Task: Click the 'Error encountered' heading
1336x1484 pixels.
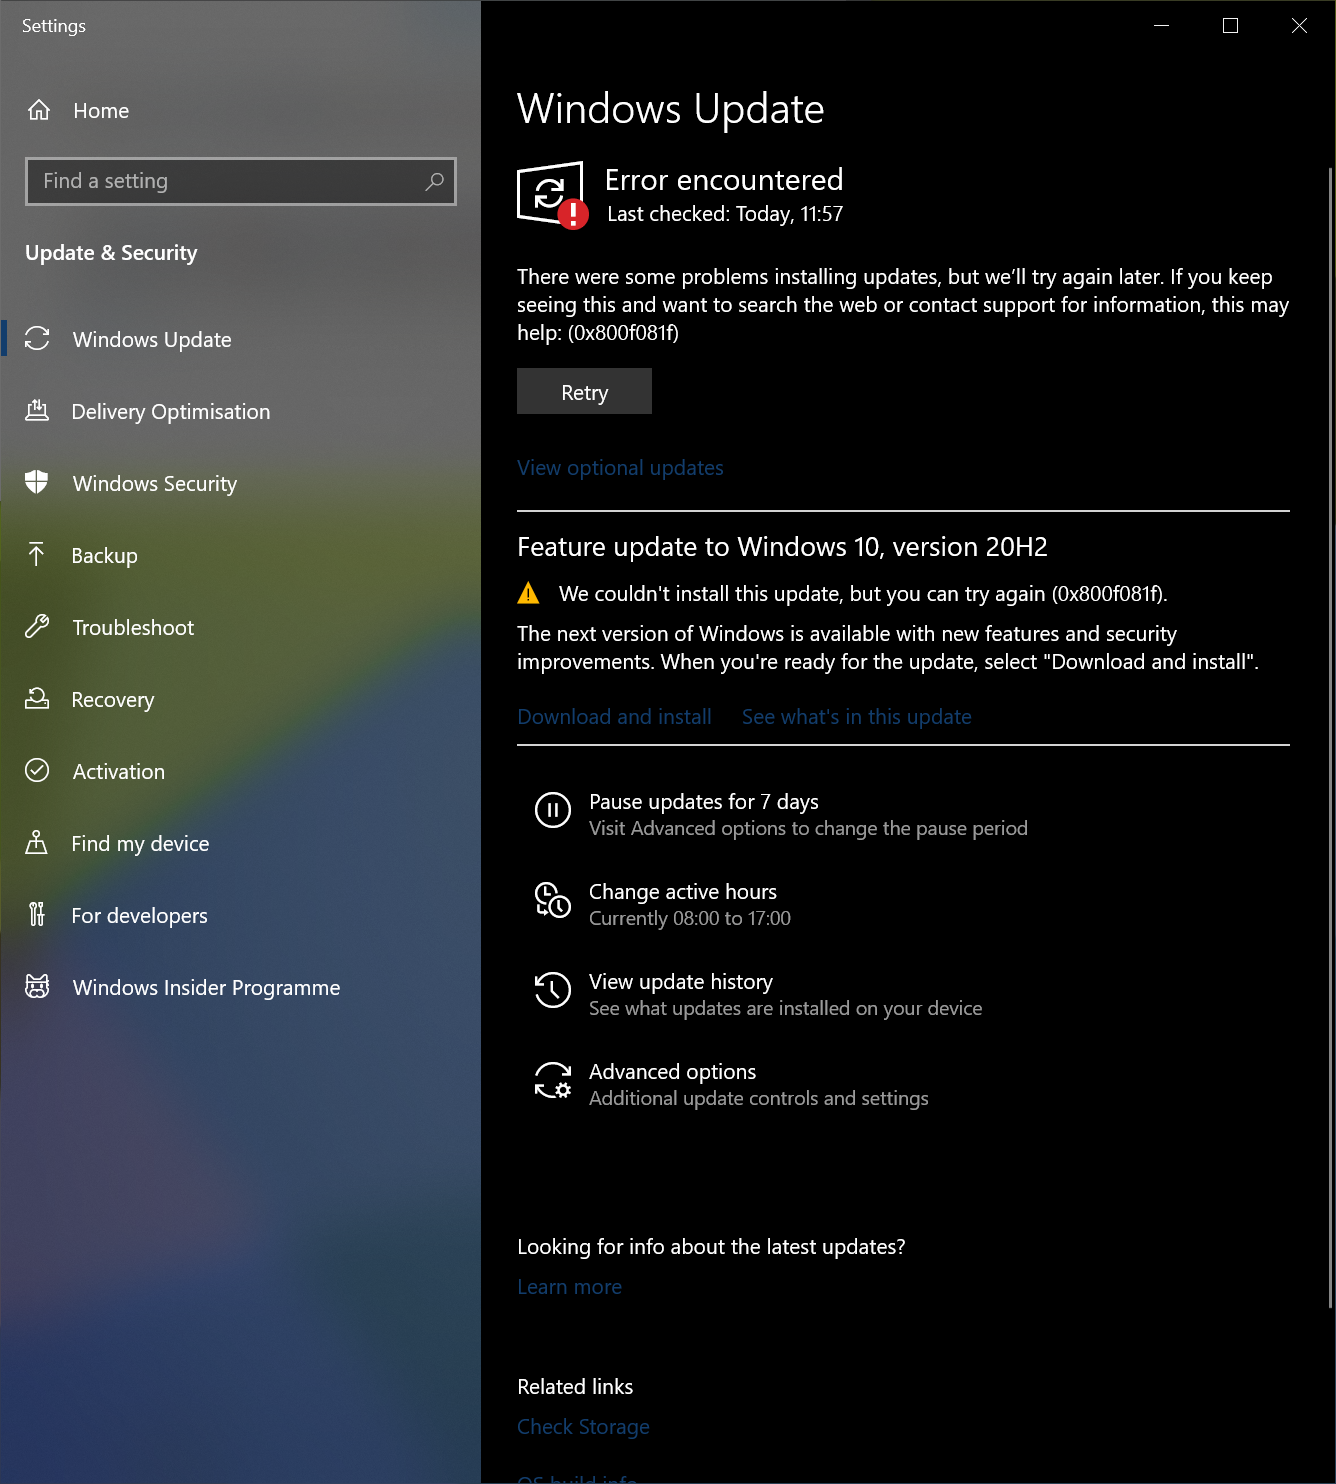Action: point(724,180)
